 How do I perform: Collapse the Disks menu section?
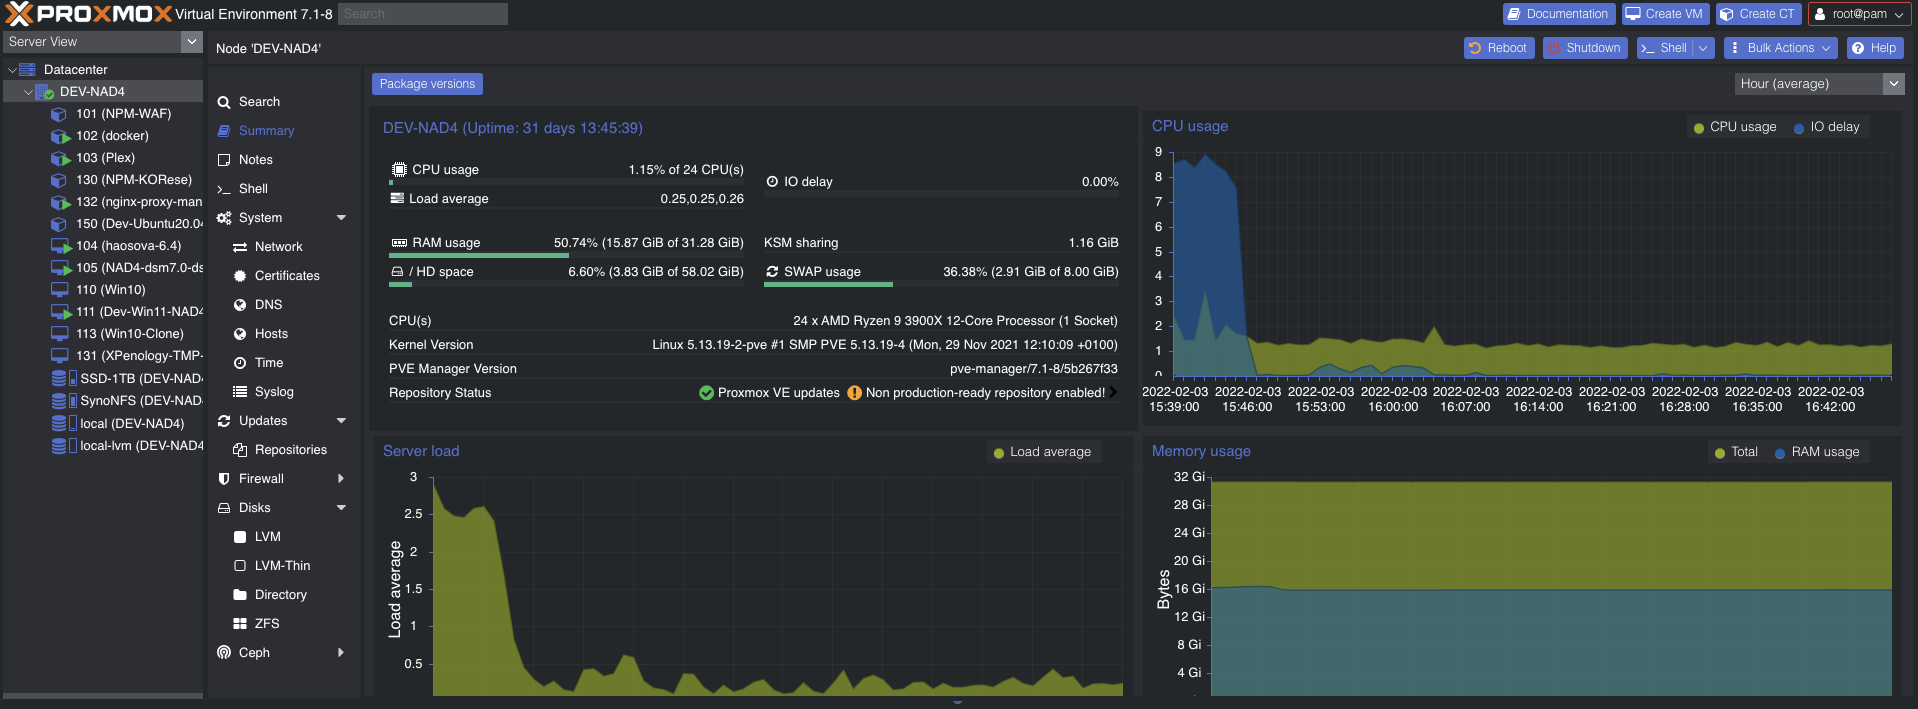click(x=341, y=508)
